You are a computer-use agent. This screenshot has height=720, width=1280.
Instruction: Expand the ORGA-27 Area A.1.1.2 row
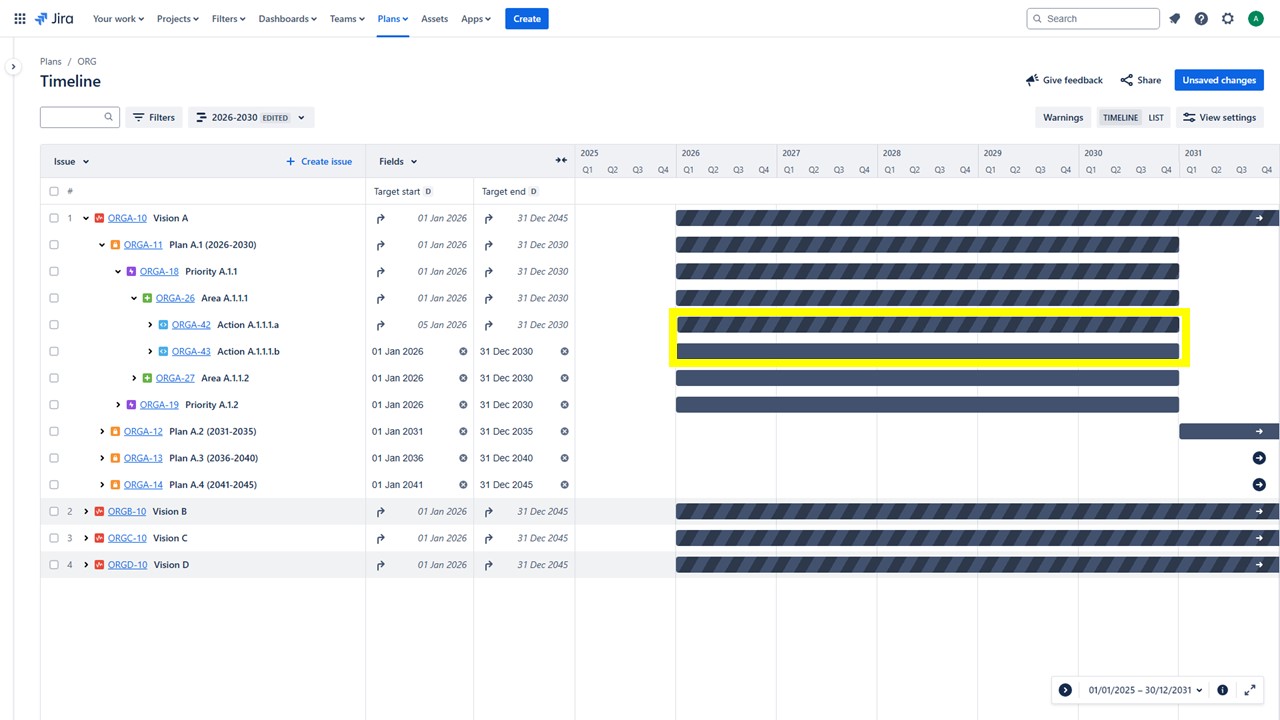[134, 378]
